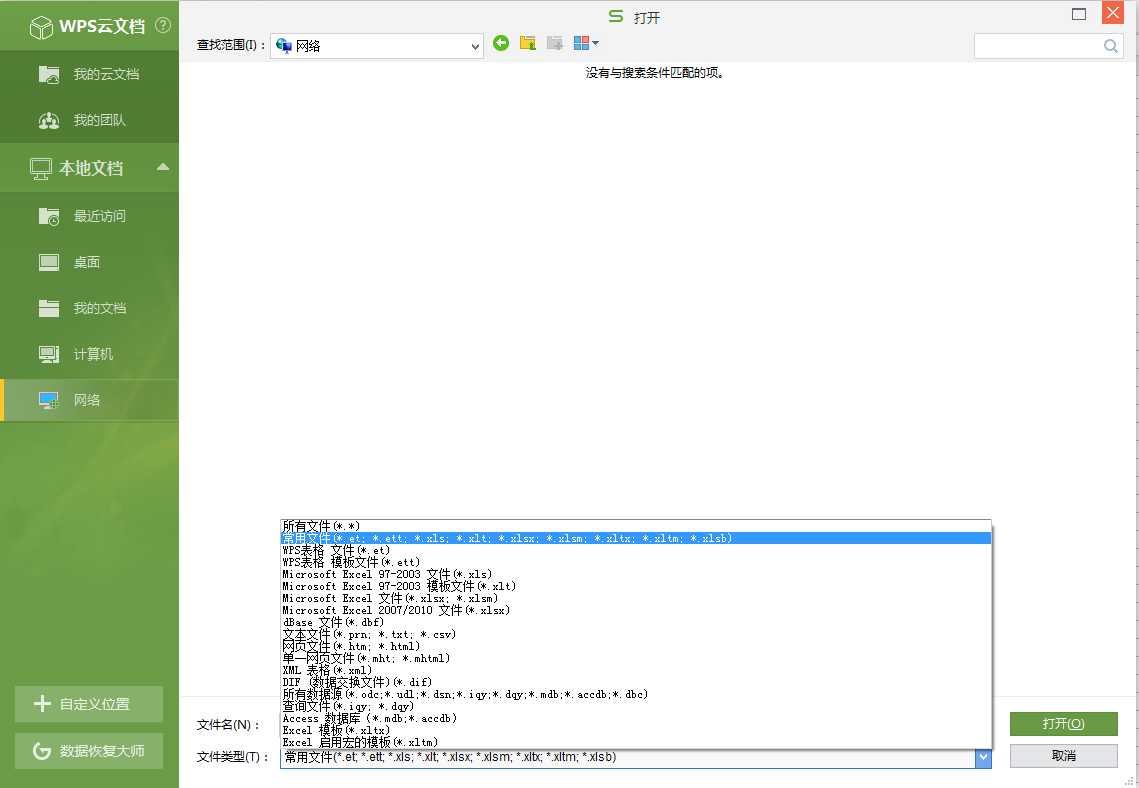Click the 打开(O) button
Viewport: 1139px width, 788px height.
coord(1063,724)
